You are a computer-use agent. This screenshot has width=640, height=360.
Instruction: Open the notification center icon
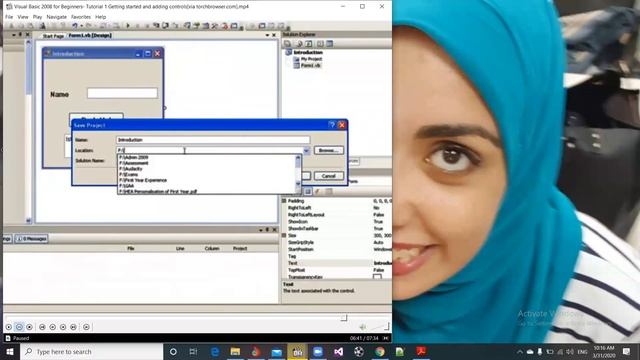click(x=627, y=351)
